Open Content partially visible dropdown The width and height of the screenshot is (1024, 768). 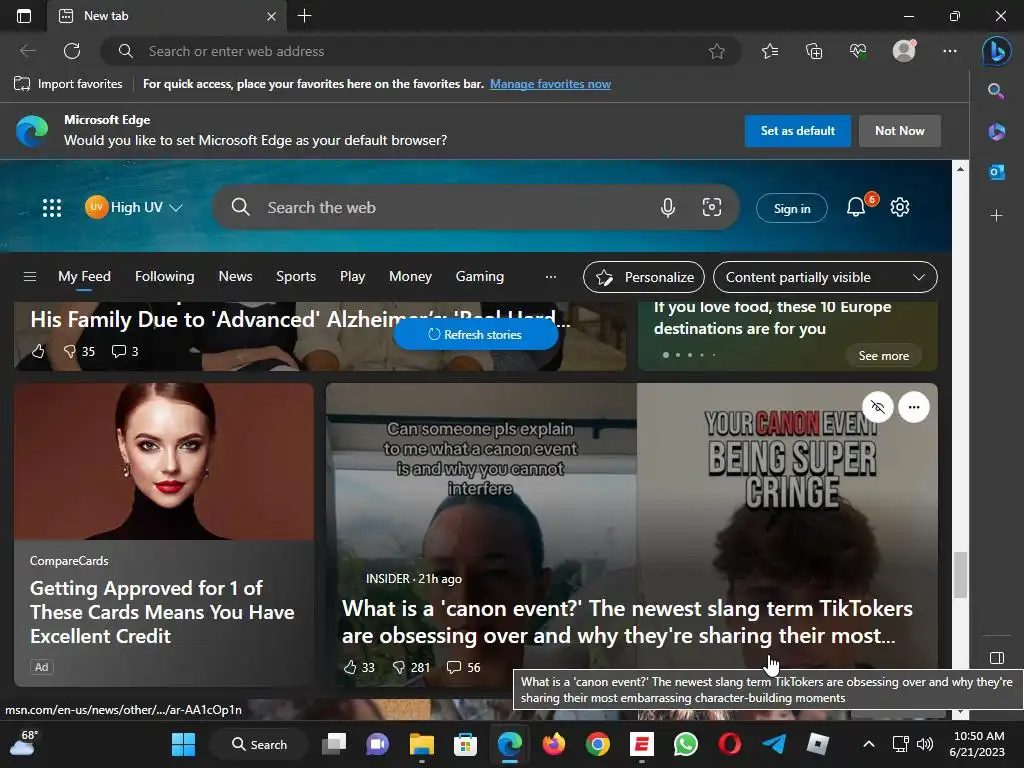tap(825, 277)
